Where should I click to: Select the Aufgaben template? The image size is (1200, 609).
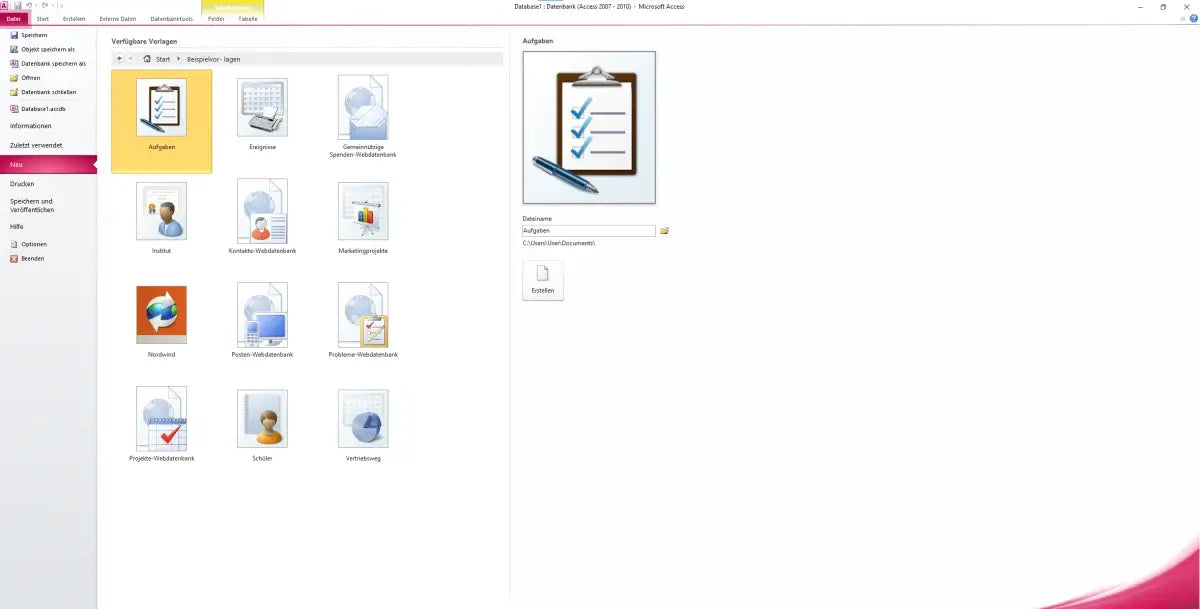click(161, 120)
